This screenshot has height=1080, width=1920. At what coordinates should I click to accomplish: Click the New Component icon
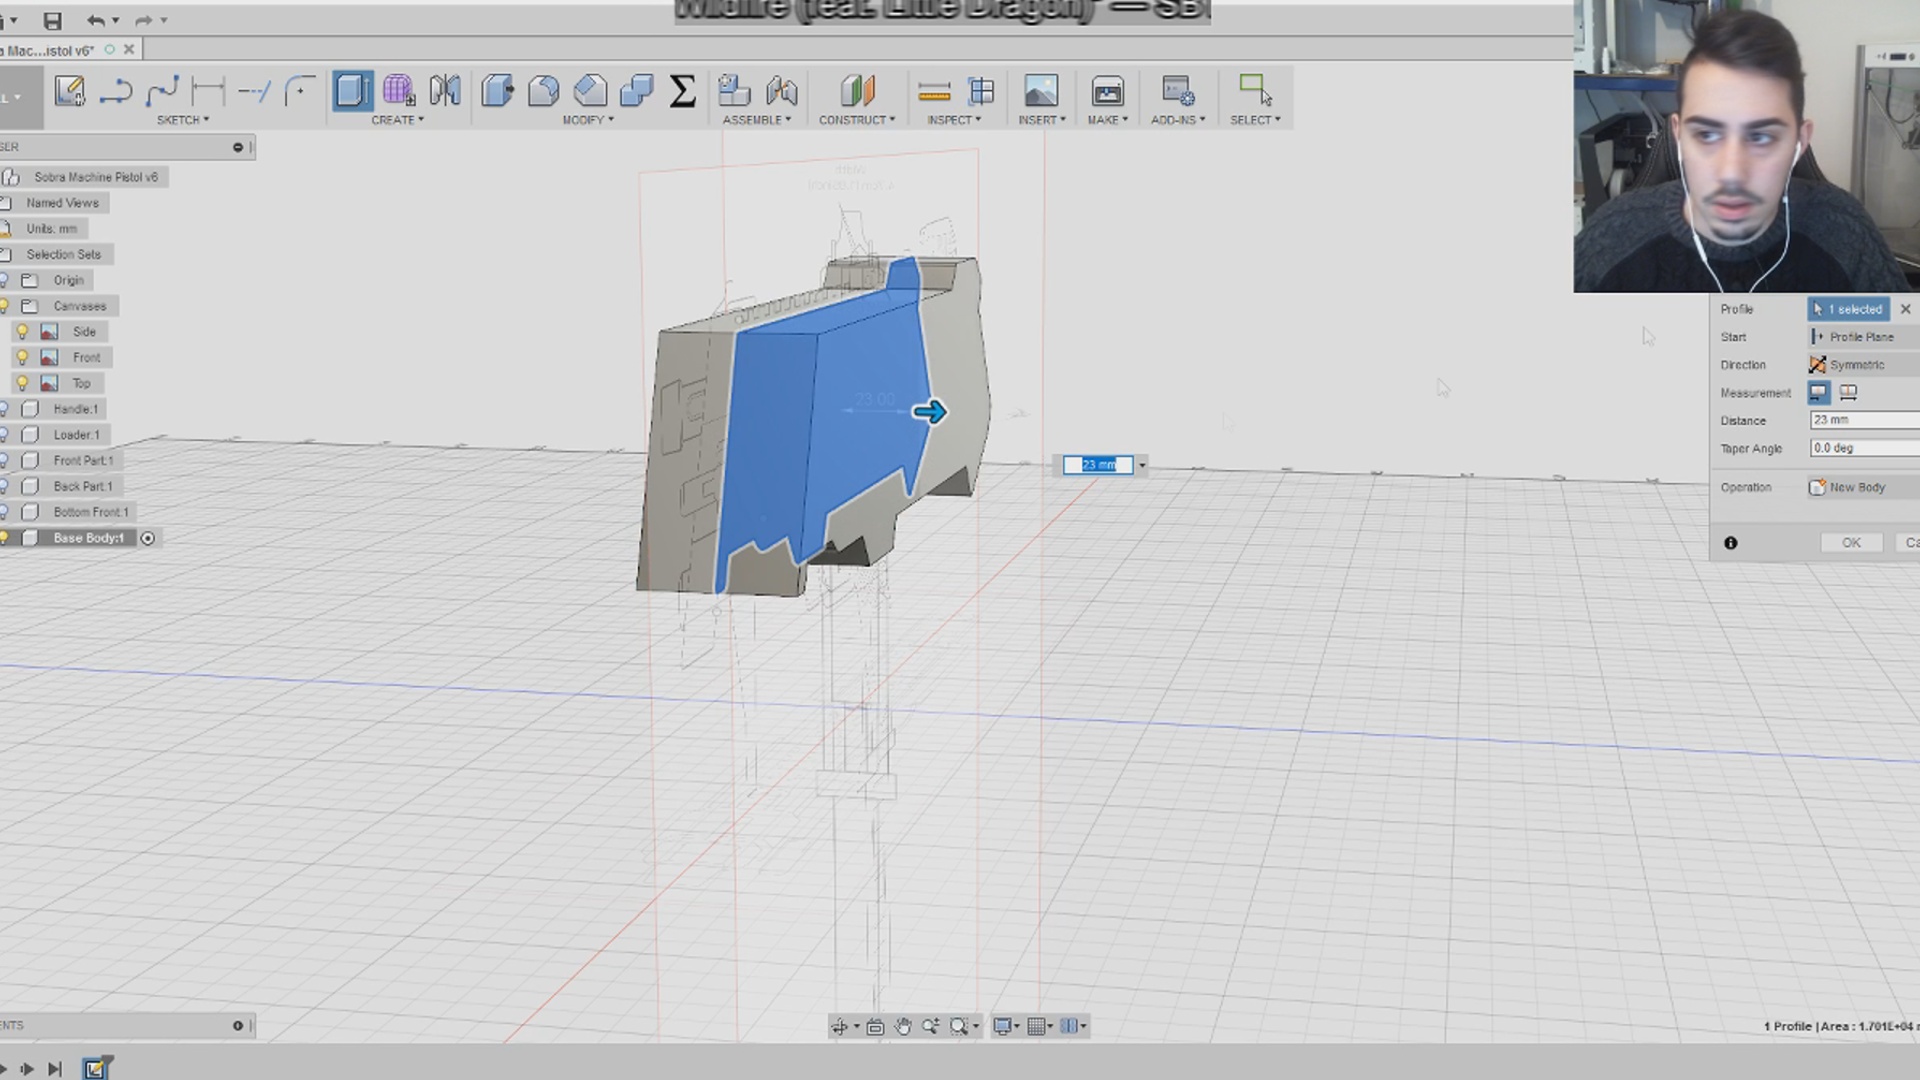[x=735, y=91]
